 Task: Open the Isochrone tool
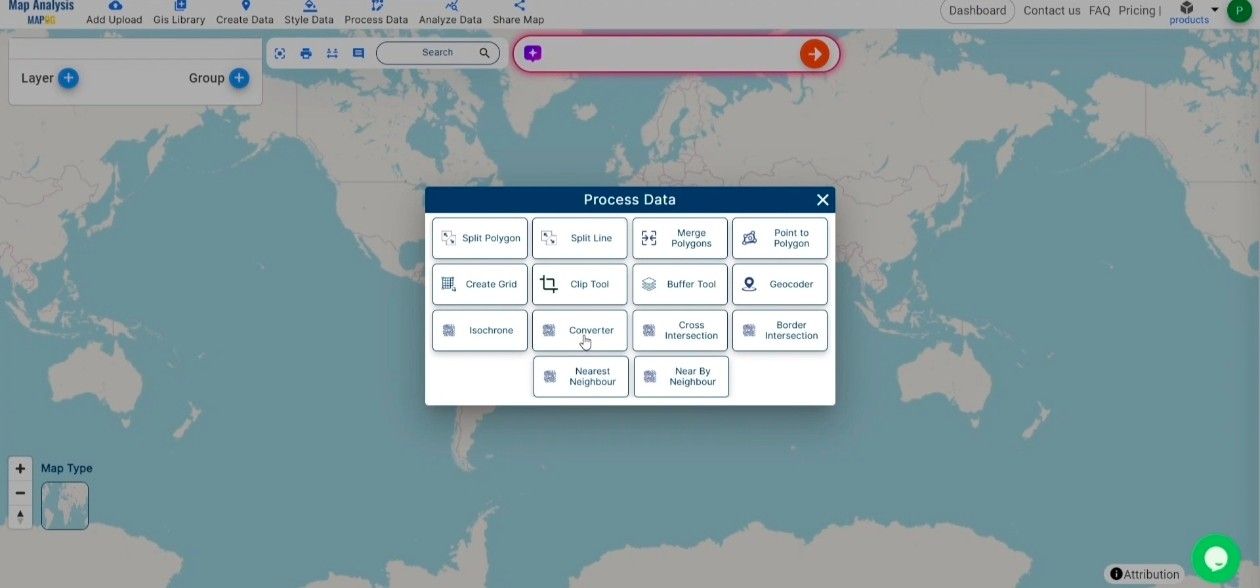[479, 330]
